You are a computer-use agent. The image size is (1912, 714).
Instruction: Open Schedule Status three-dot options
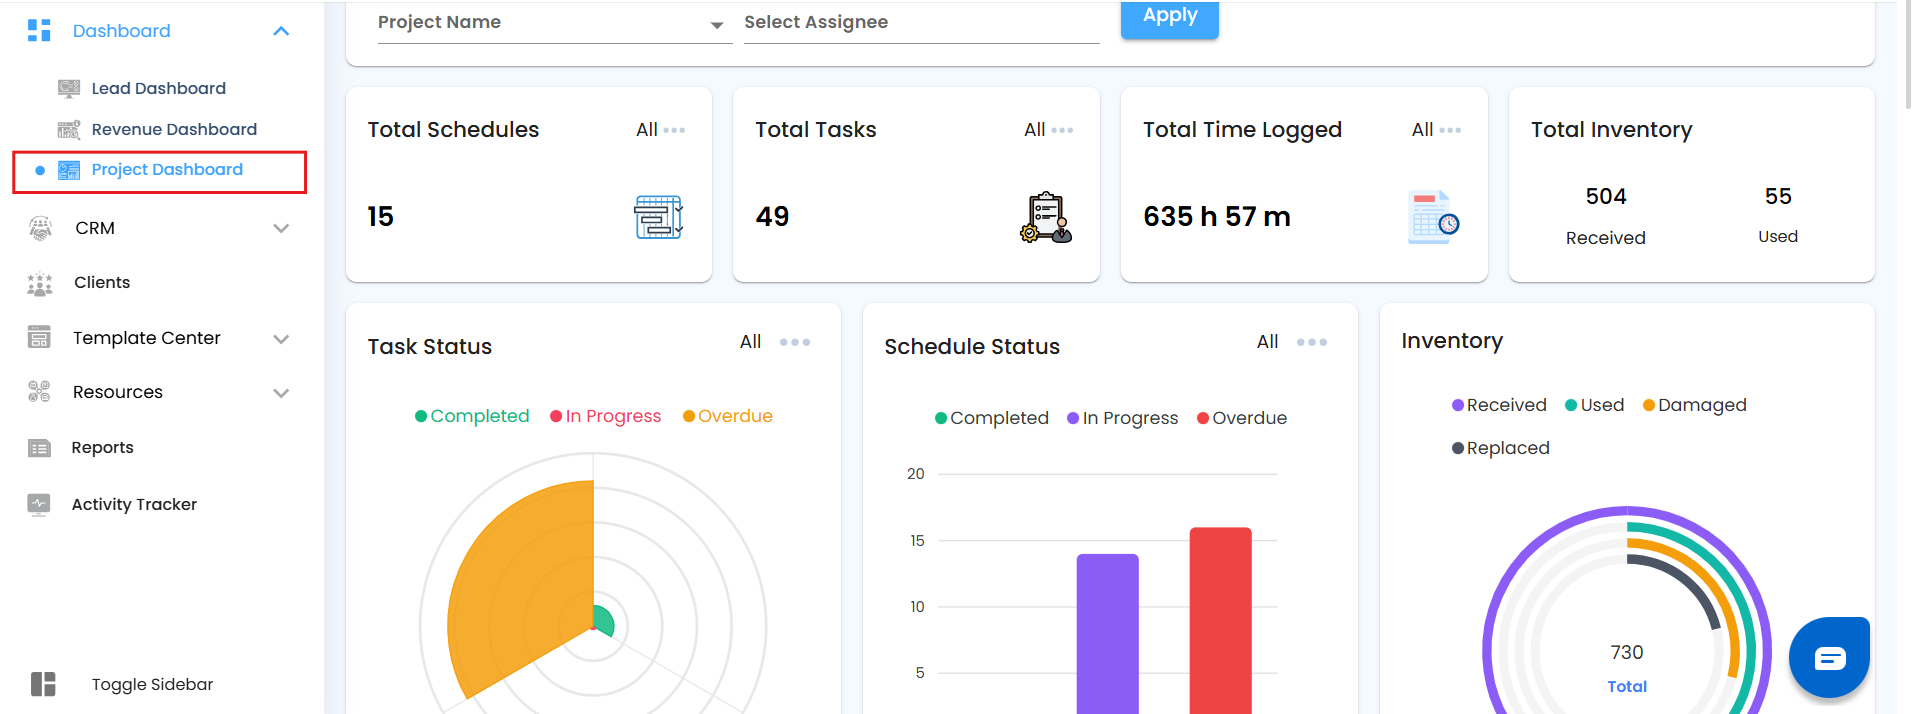click(1312, 342)
